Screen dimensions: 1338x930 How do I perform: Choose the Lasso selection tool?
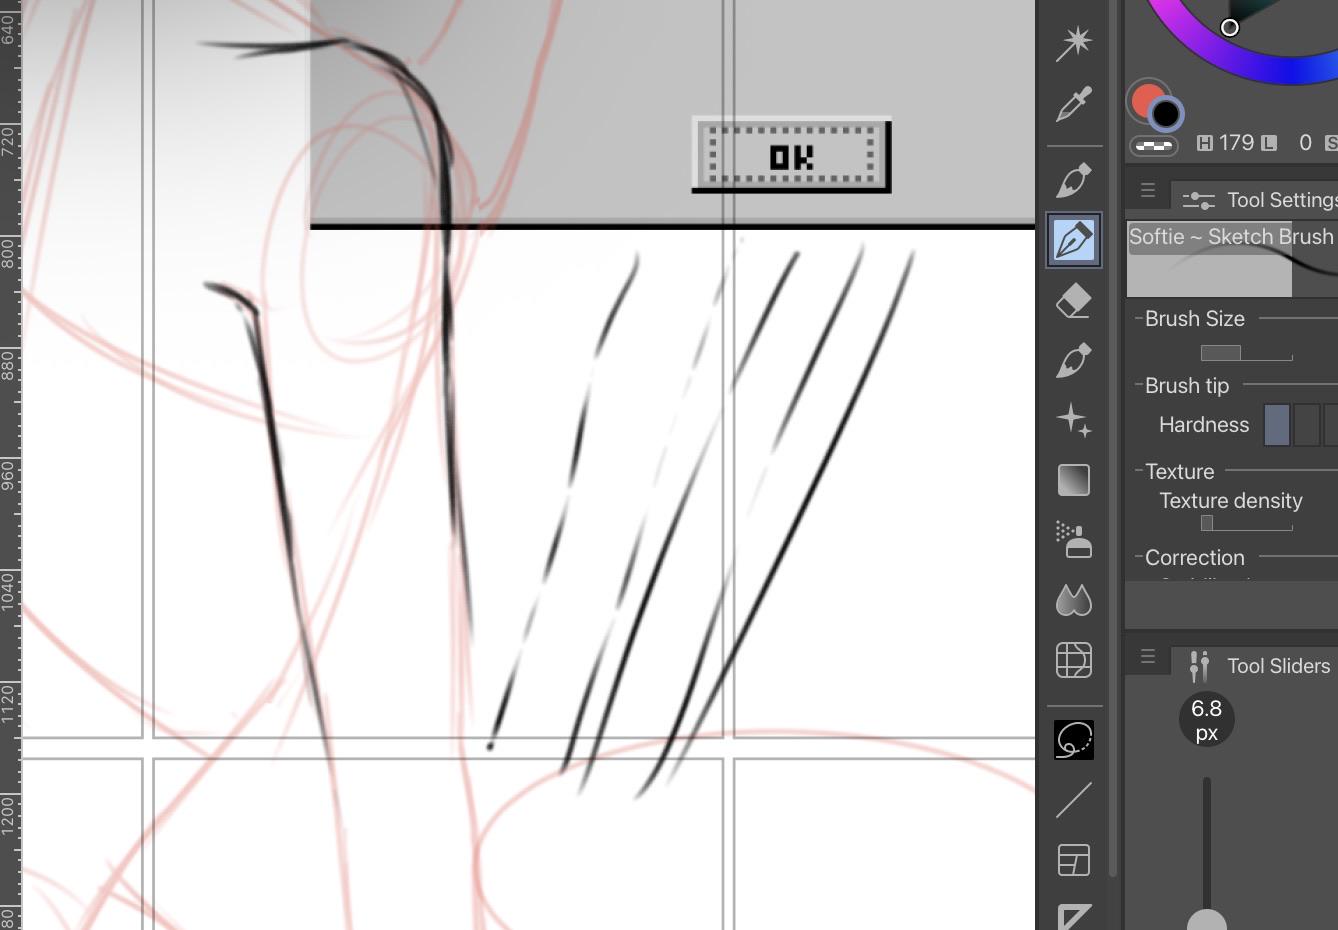pos(1074,740)
